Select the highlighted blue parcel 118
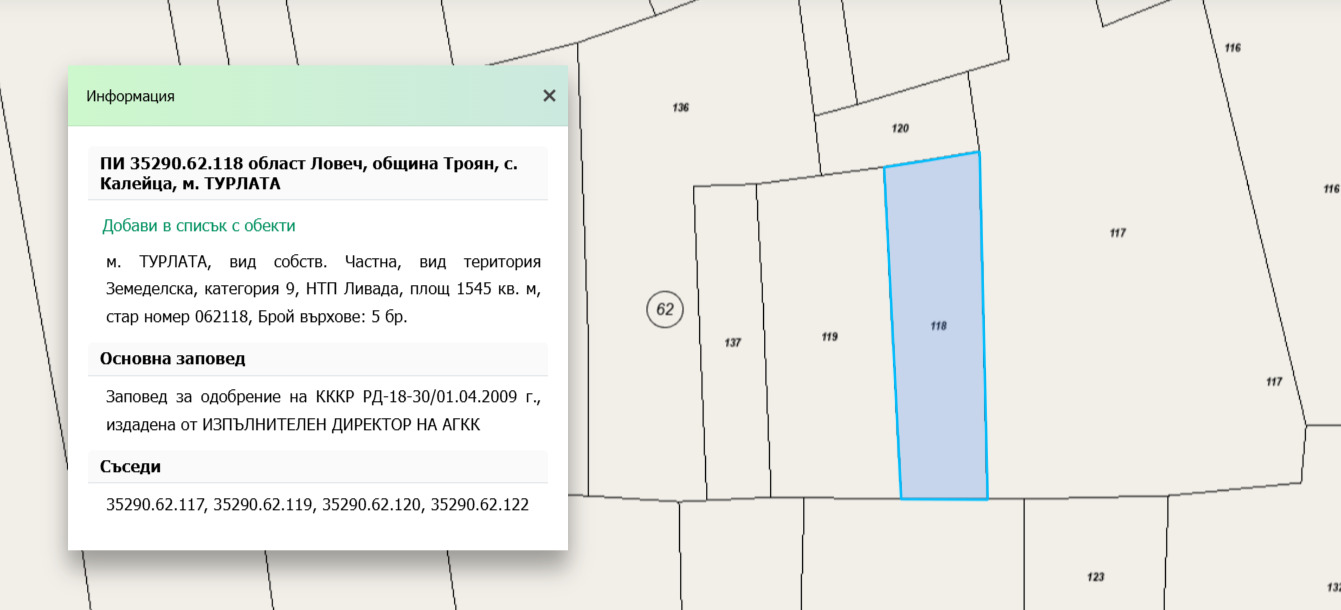Image resolution: width=1341 pixels, height=610 pixels. point(937,326)
